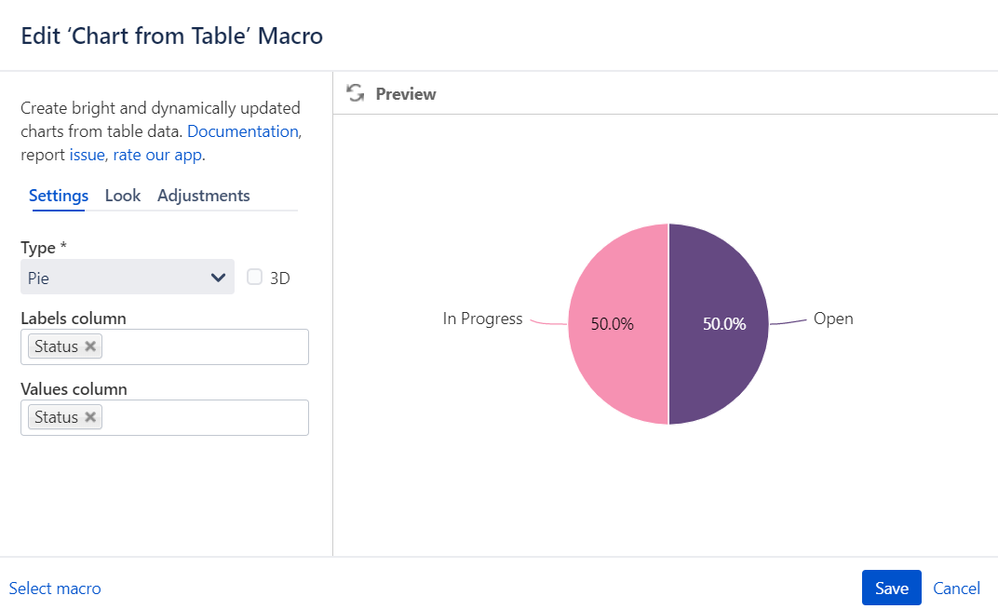This screenshot has width=998, height=611.
Task: Remove Status tag from Values column
Action: pyautogui.click(x=90, y=417)
